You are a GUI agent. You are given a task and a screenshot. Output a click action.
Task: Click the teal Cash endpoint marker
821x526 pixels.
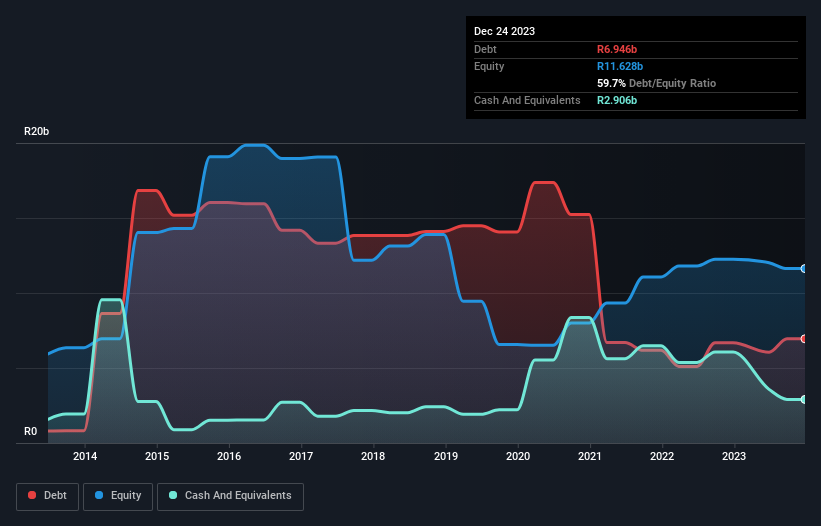click(804, 399)
